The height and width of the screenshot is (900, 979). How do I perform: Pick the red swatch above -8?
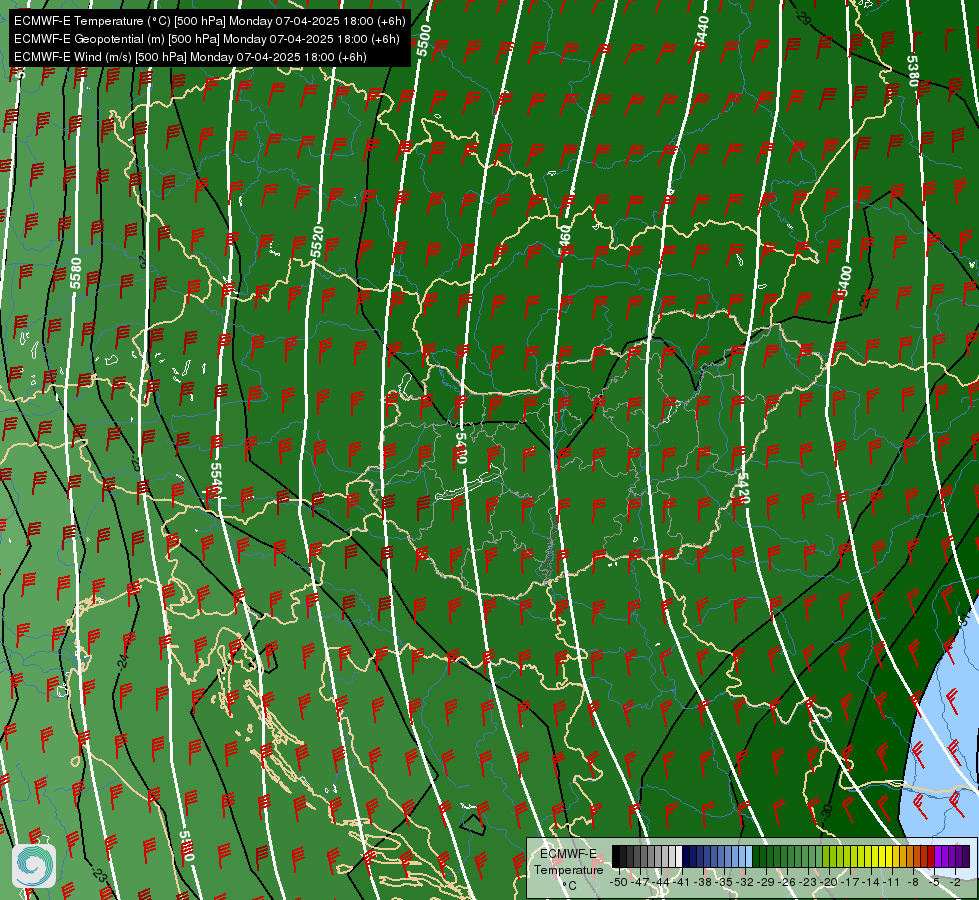pos(931,857)
